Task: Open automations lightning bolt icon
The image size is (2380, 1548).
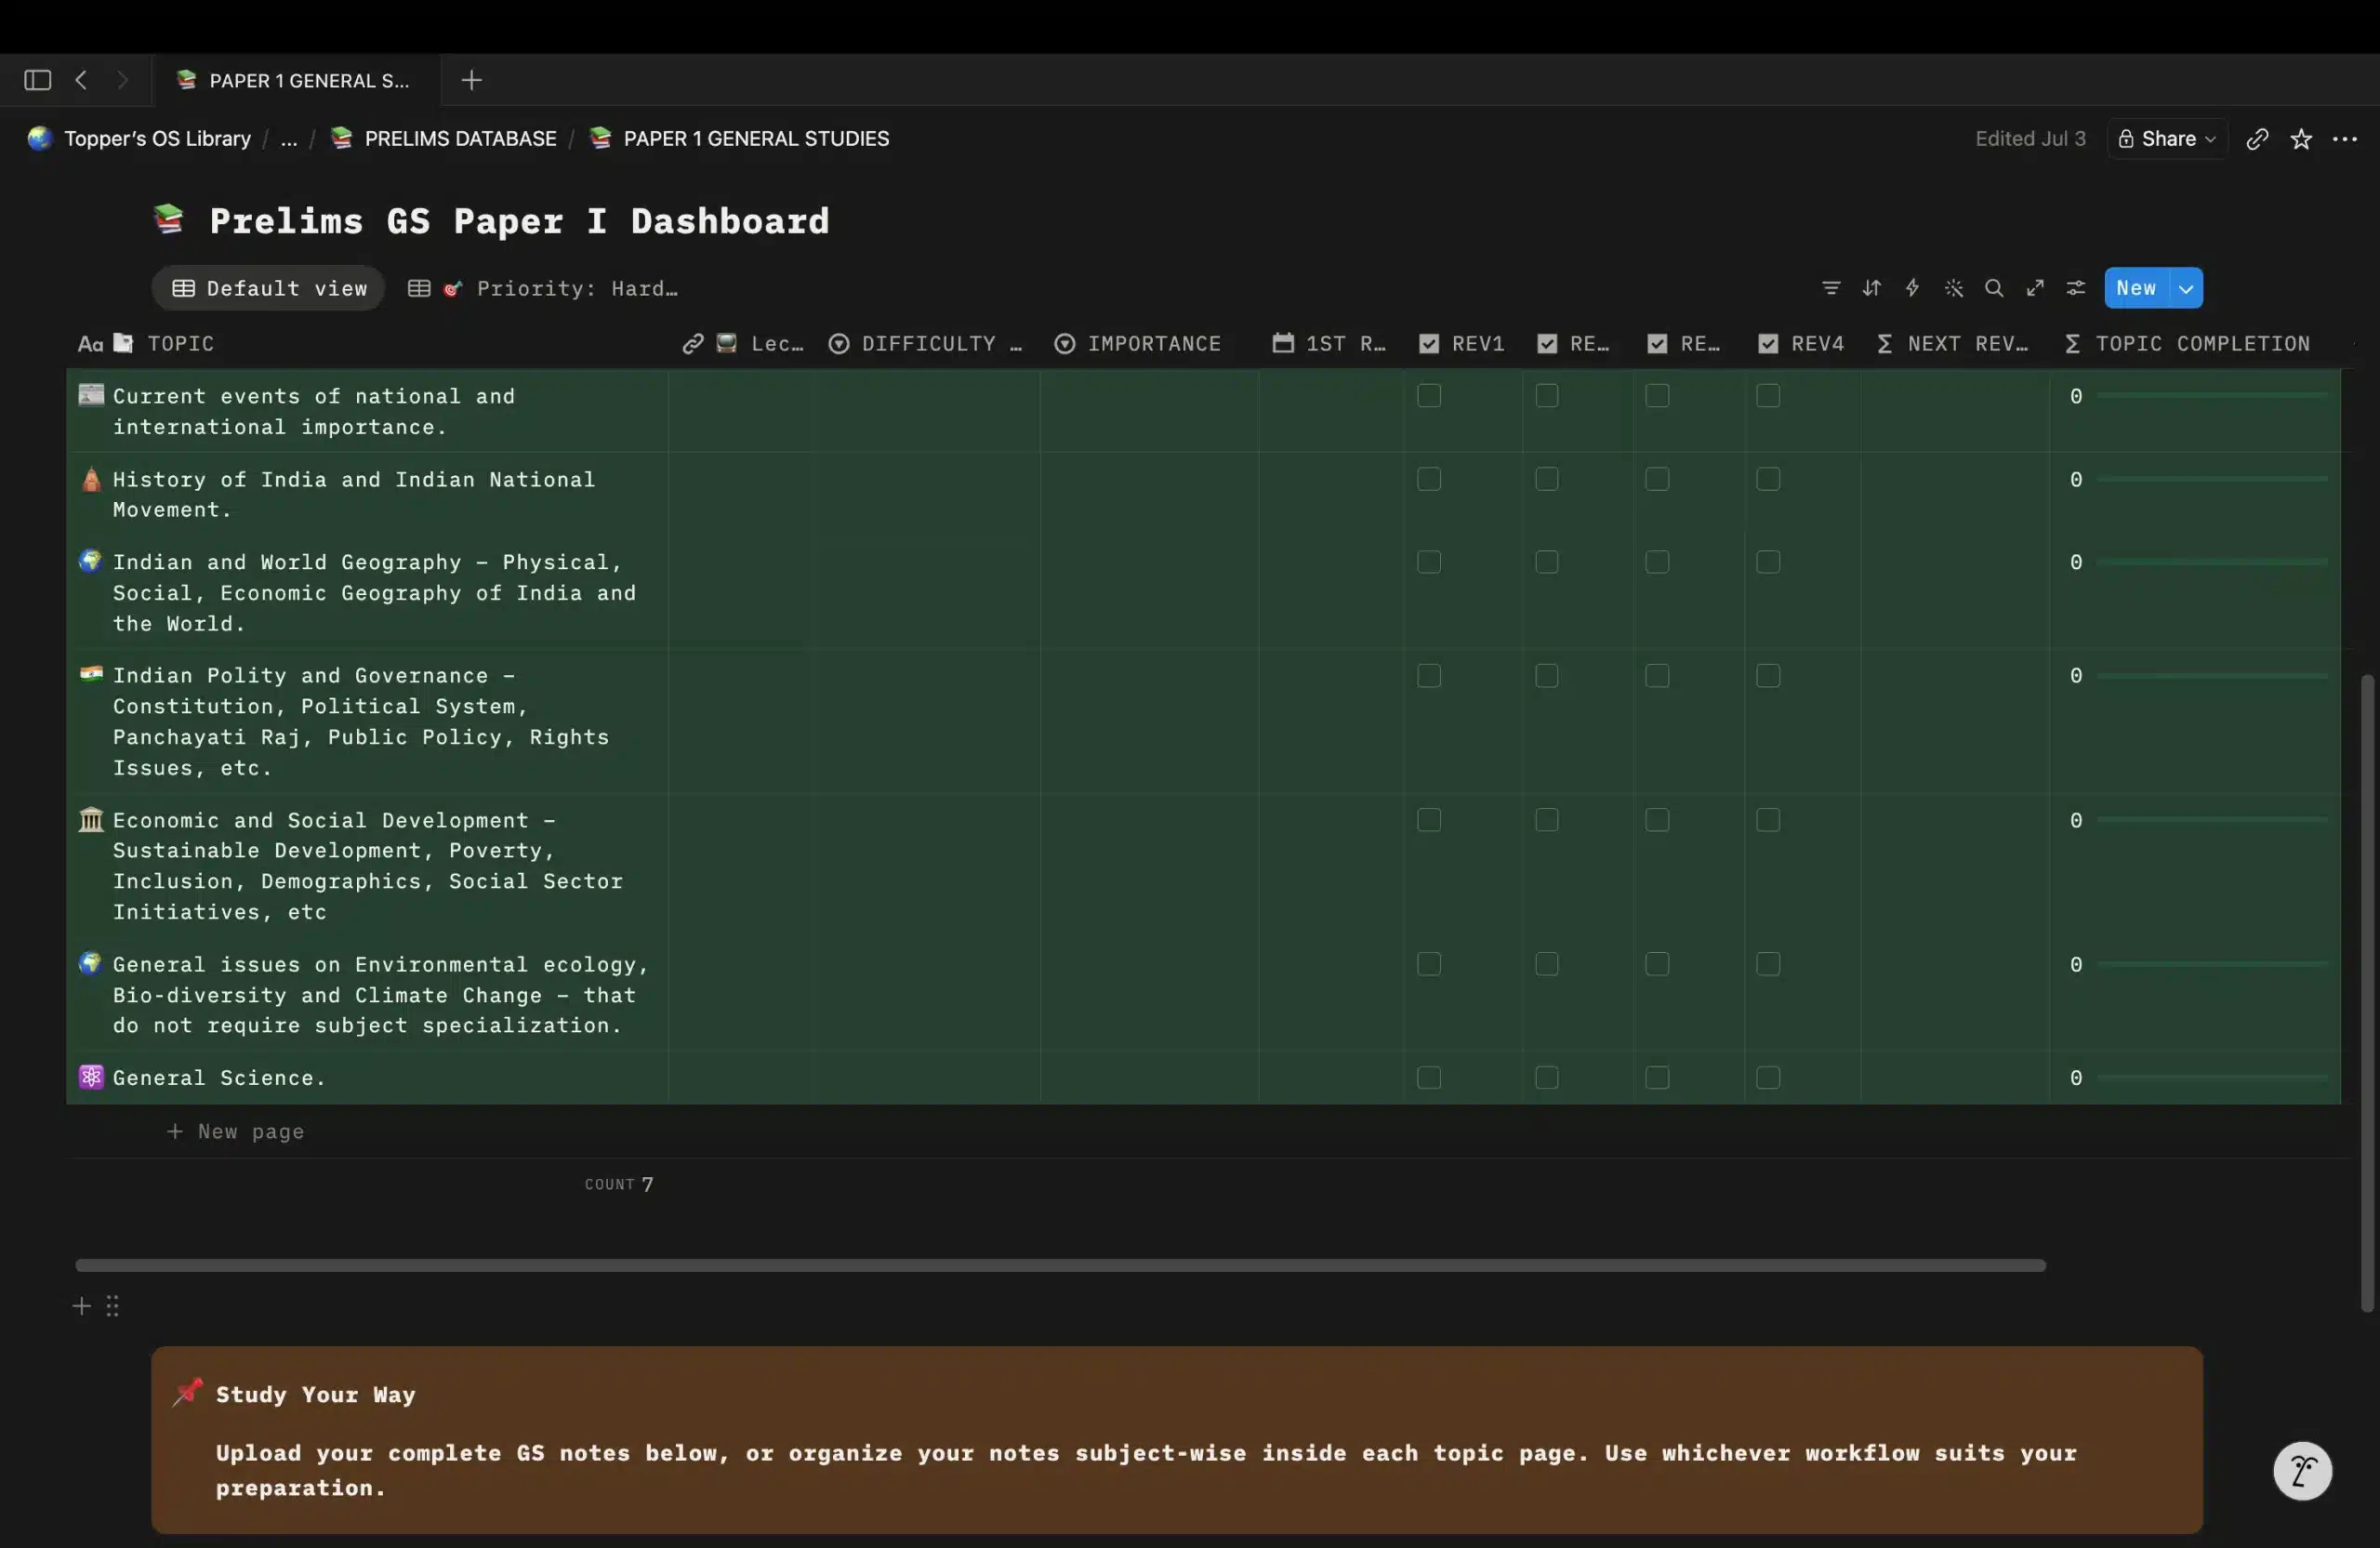Action: tap(1912, 288)
